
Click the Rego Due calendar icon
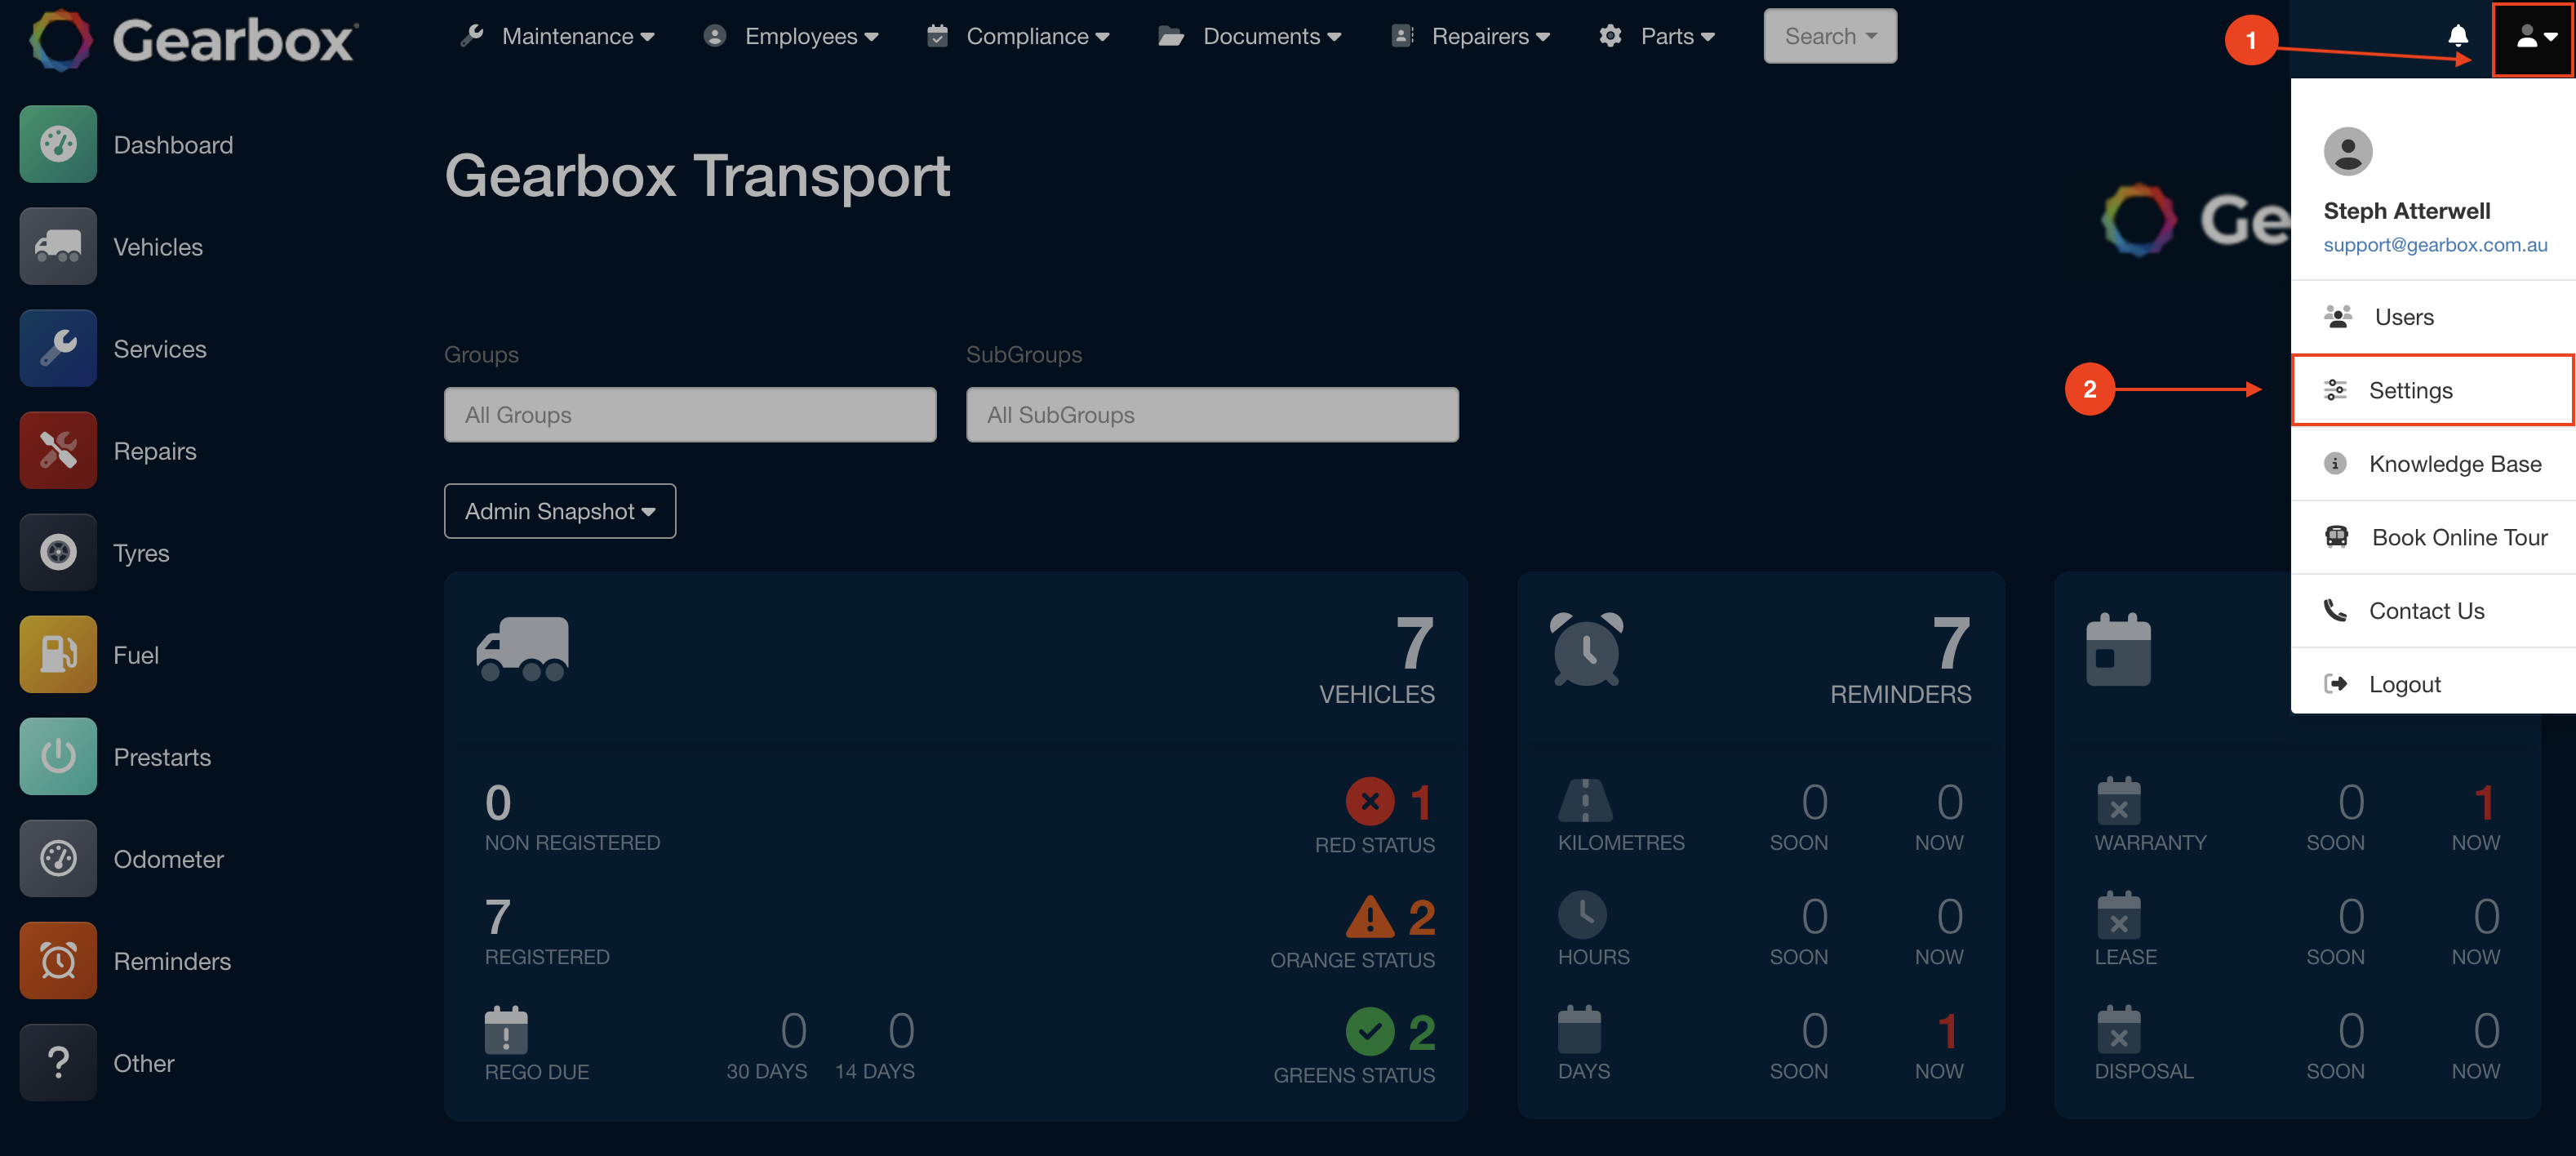(506, 1030)
